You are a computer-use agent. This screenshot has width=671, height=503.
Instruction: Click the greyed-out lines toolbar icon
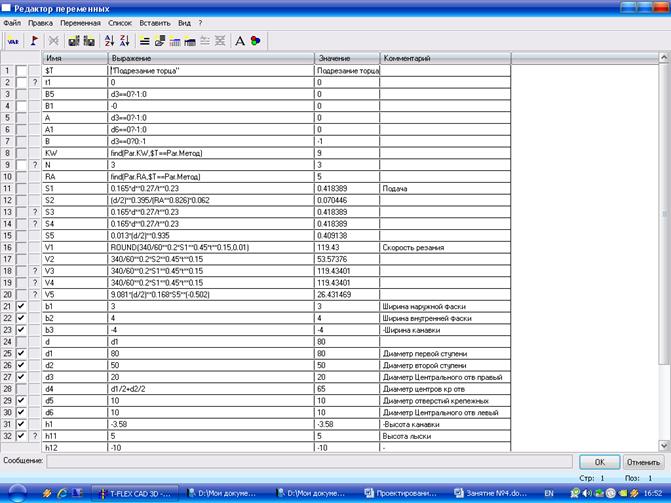point(205,41)
